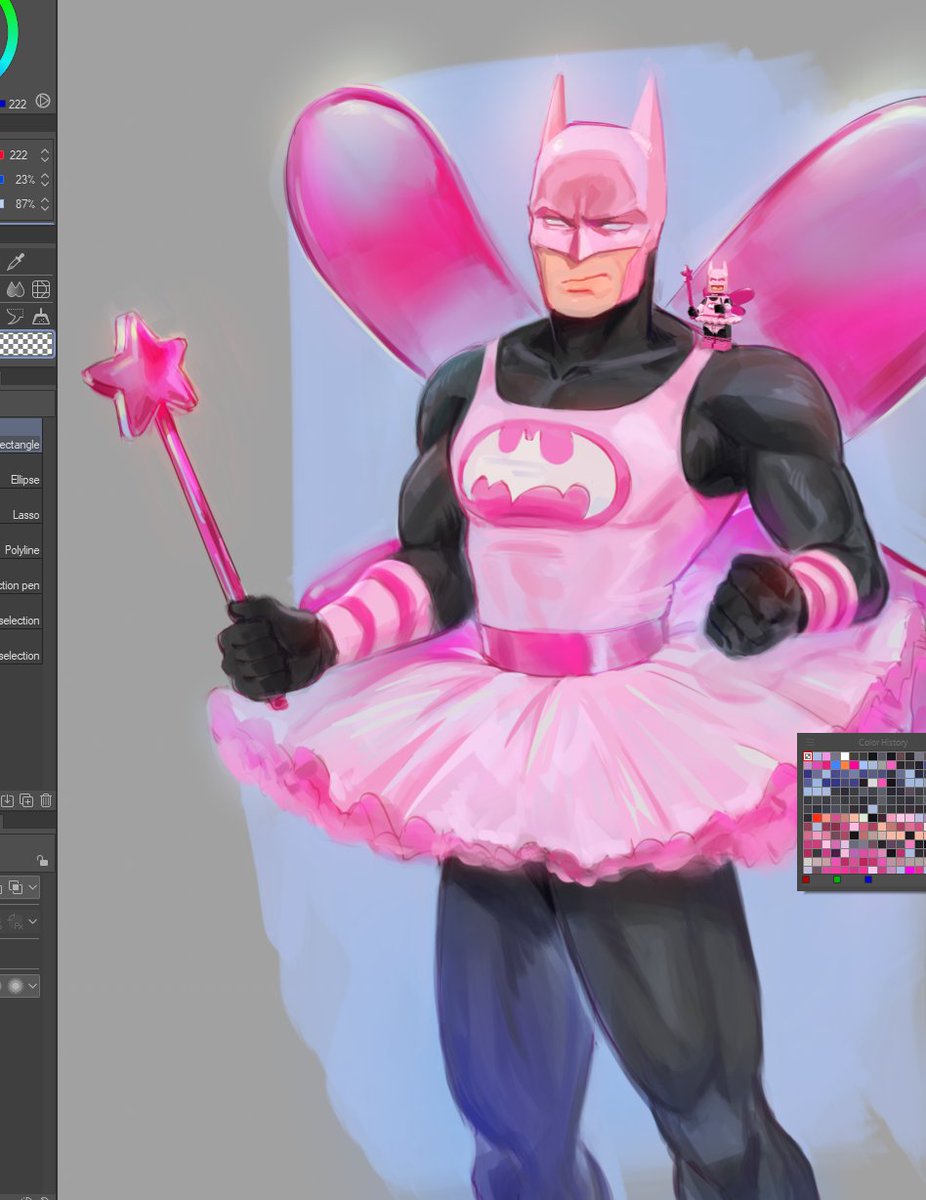Click the duplicate sub tool icon

tap(27, 800)
